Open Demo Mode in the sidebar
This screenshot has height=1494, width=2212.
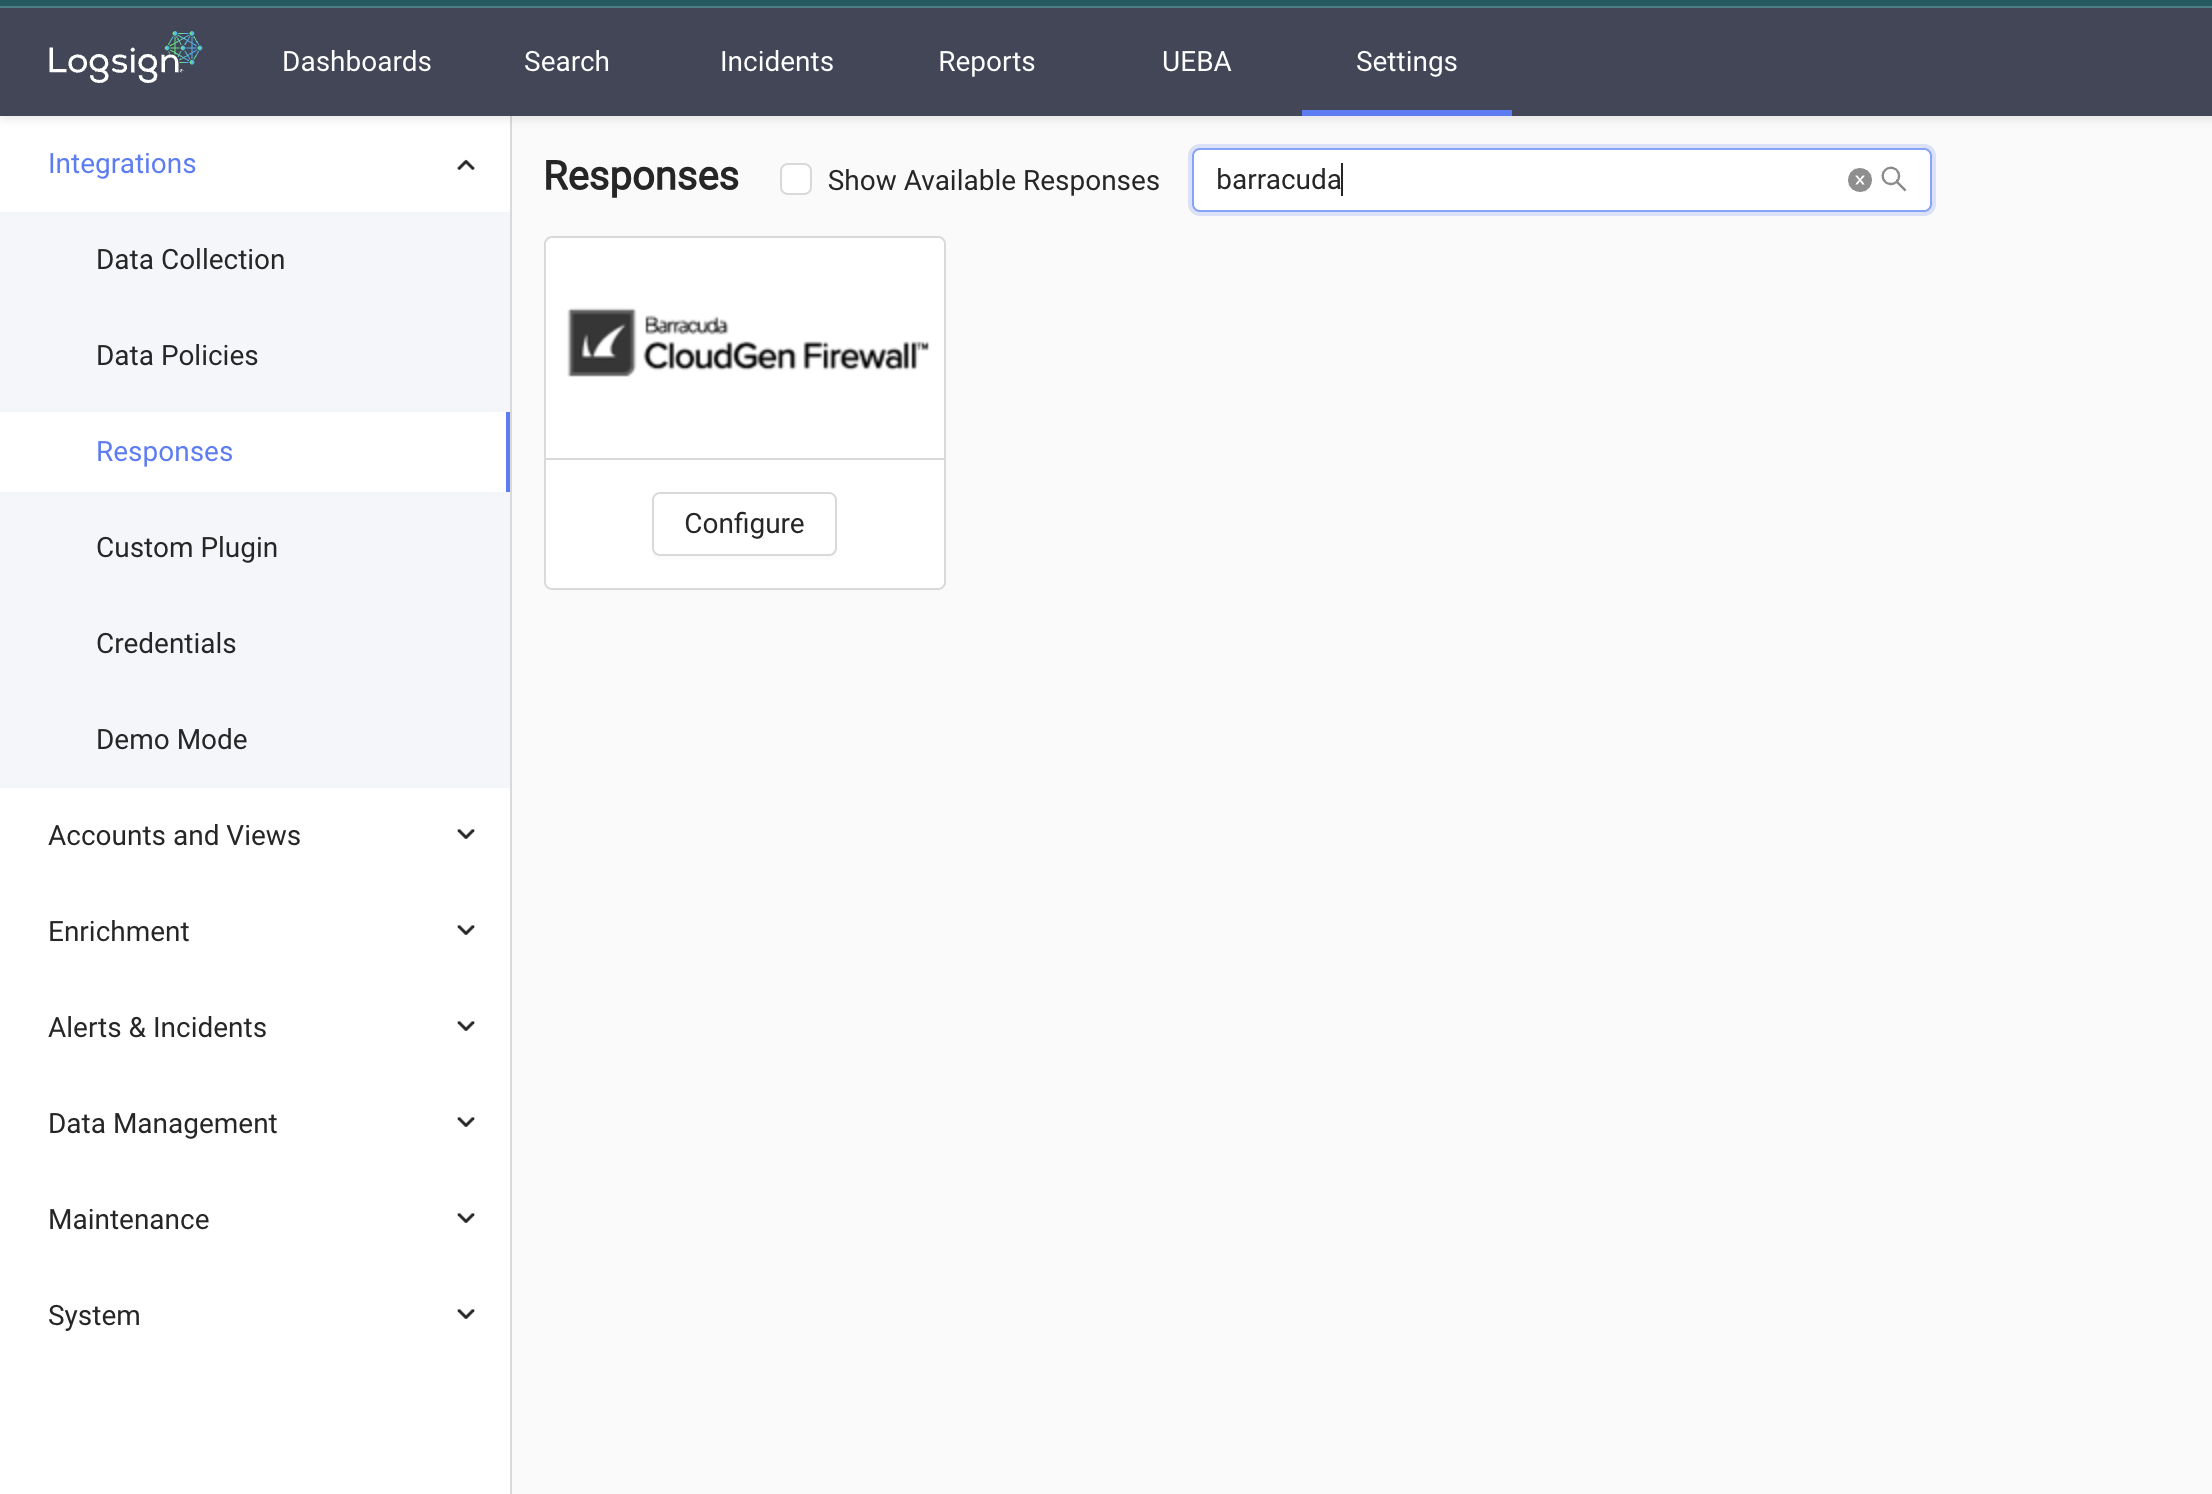(255, 740)
